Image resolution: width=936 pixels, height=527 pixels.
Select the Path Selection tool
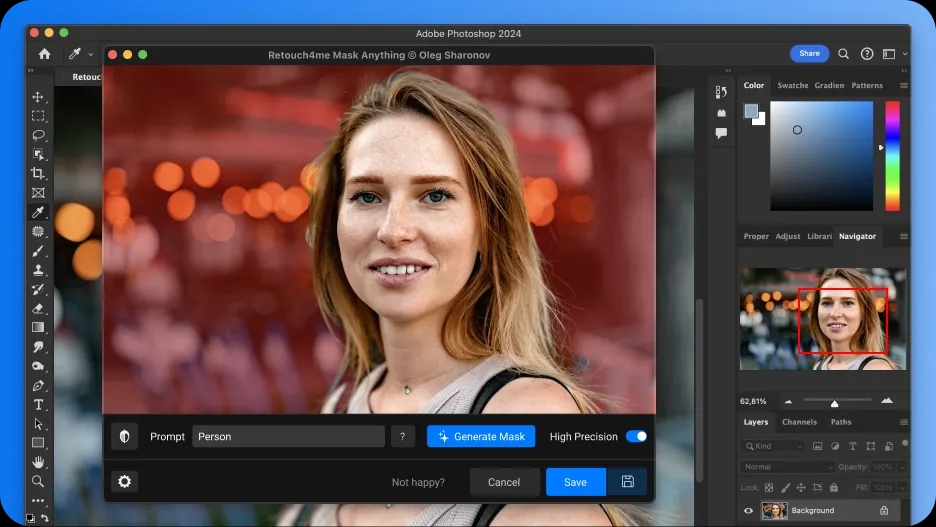(38, 424)
